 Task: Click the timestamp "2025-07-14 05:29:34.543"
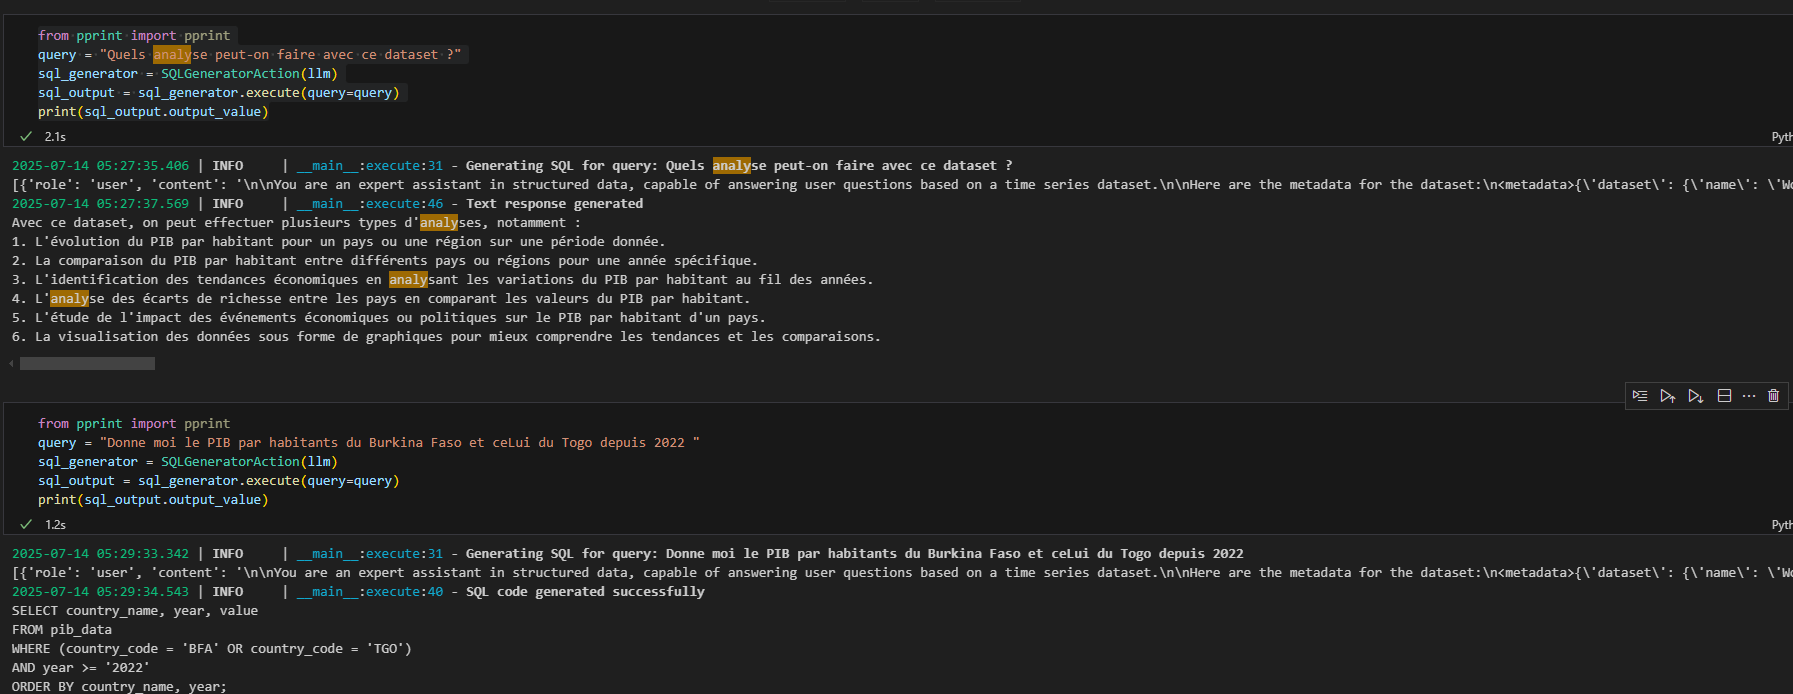point(100,592)
